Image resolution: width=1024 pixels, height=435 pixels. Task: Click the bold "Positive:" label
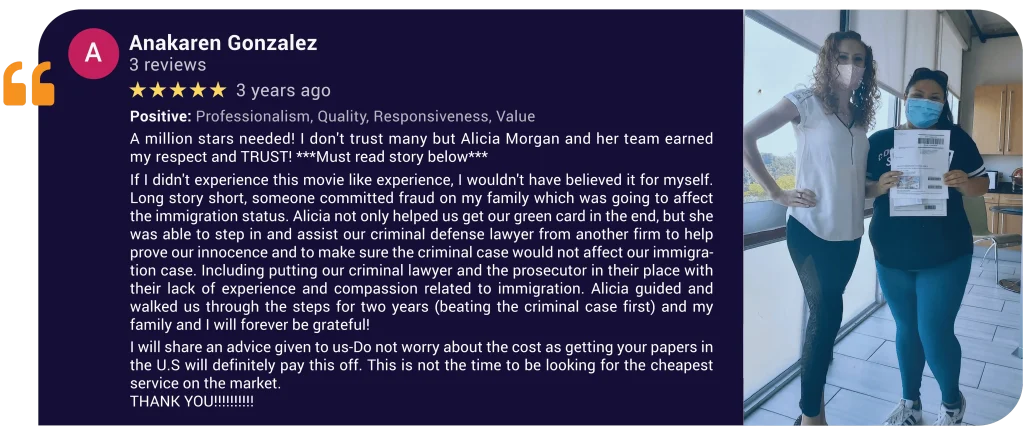160,116
